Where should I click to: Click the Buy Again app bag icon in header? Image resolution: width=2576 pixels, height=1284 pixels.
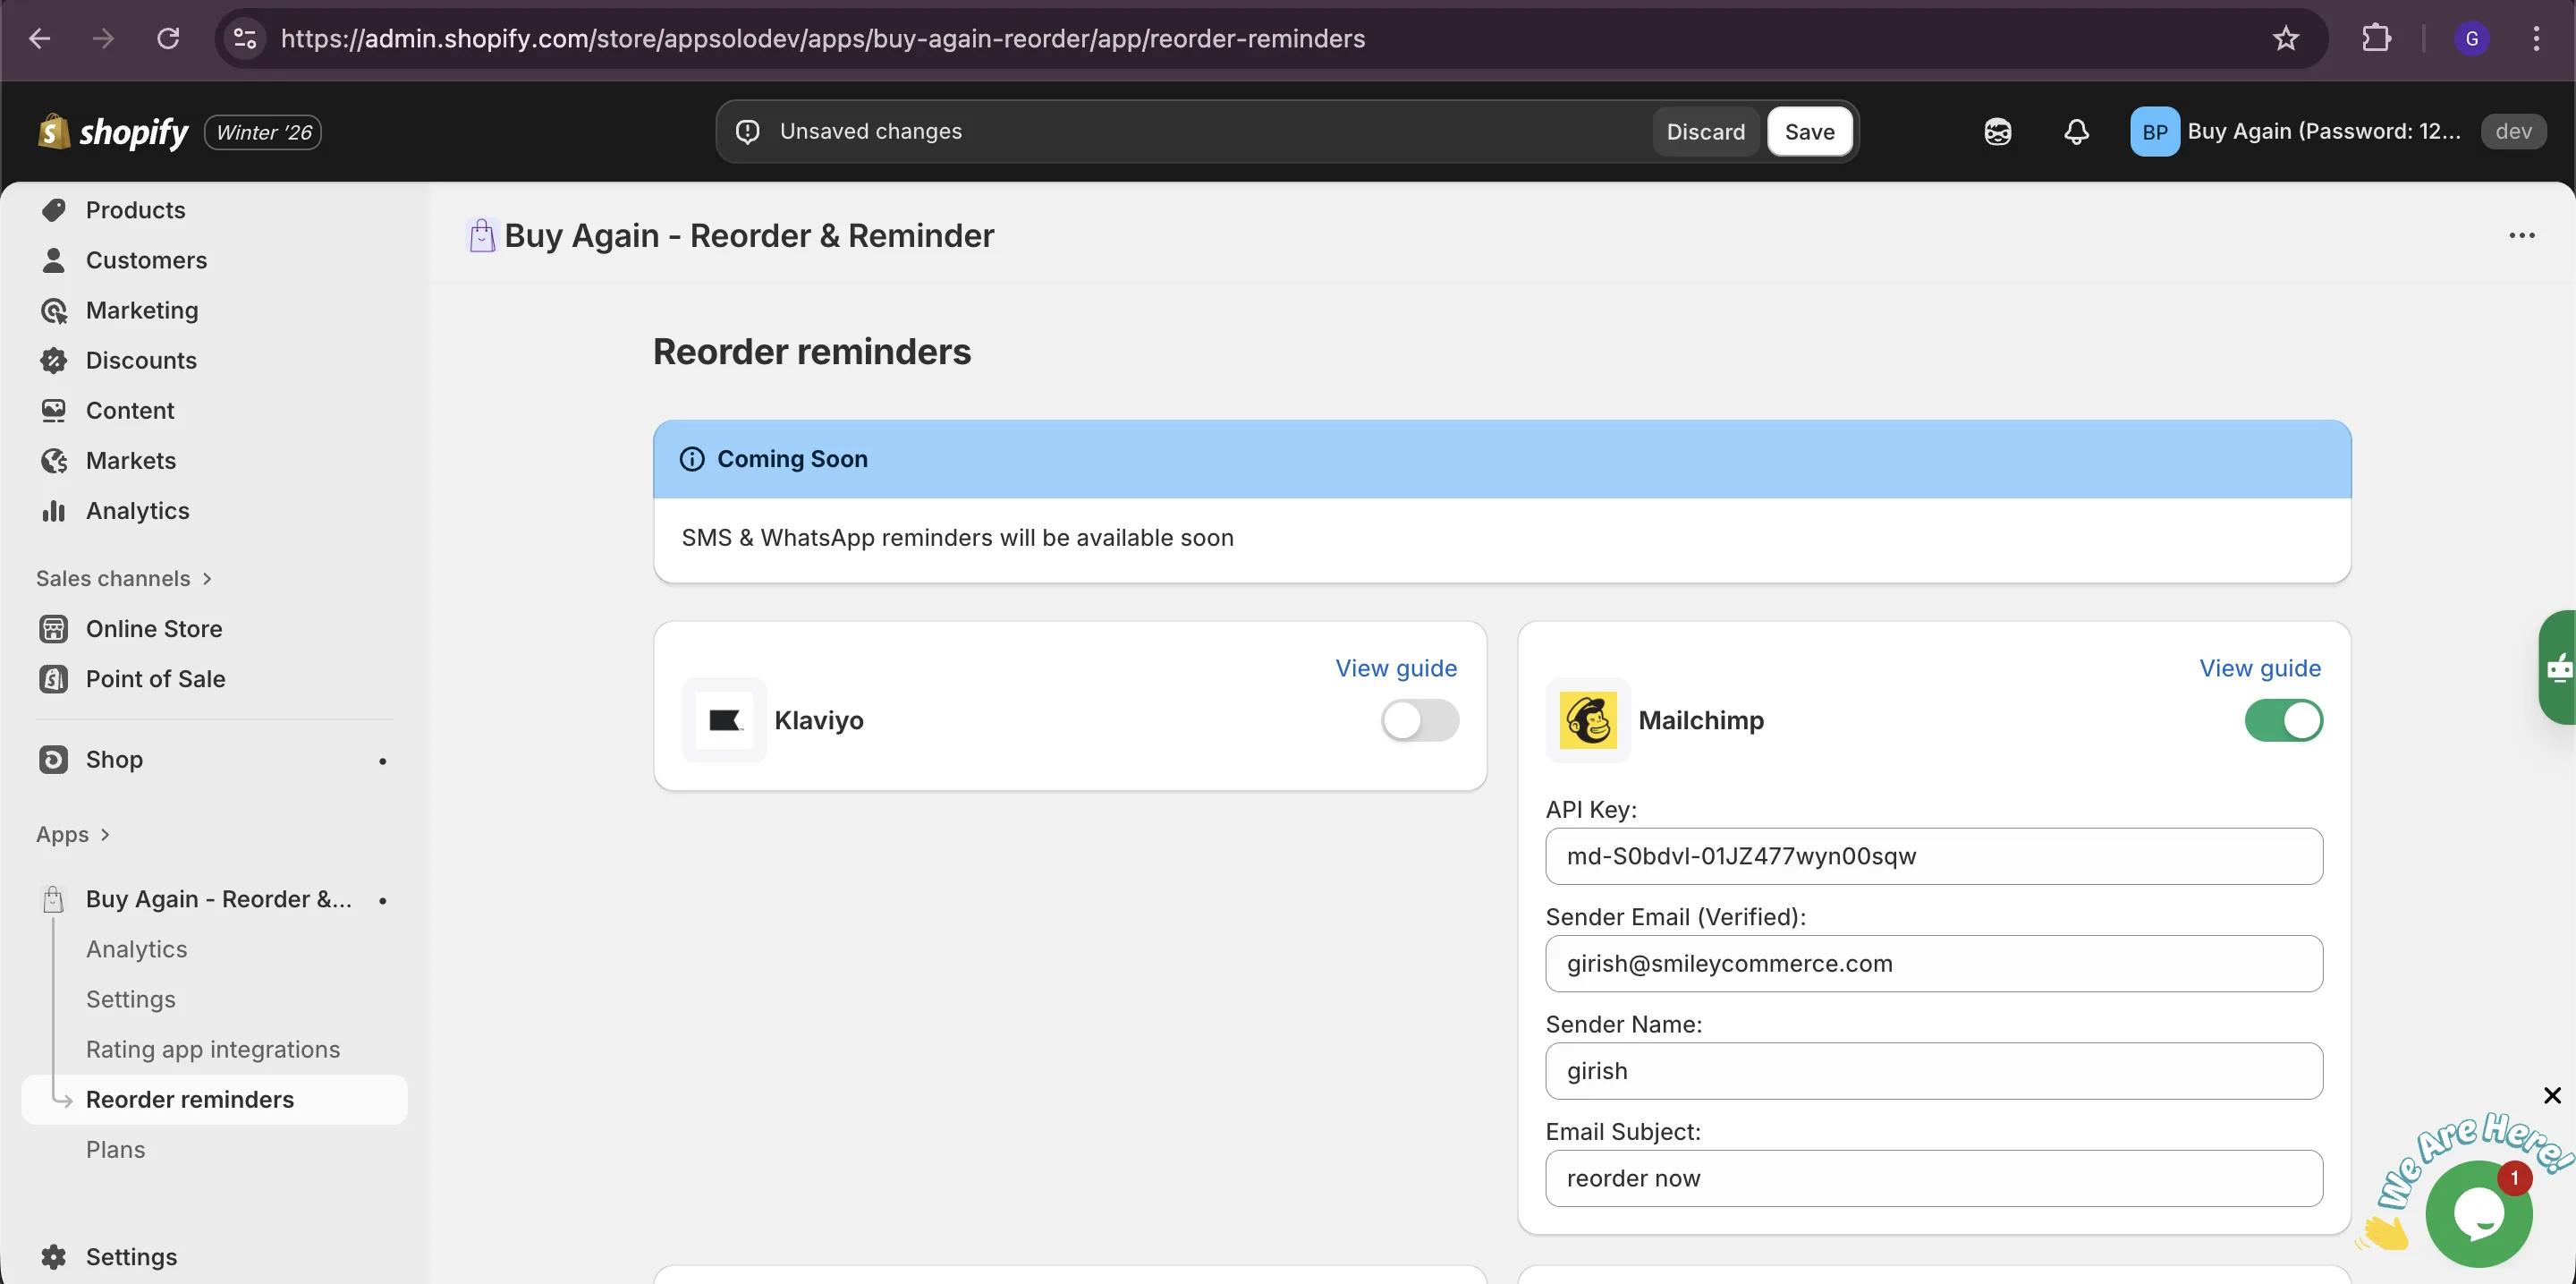(x=482, y=236)
